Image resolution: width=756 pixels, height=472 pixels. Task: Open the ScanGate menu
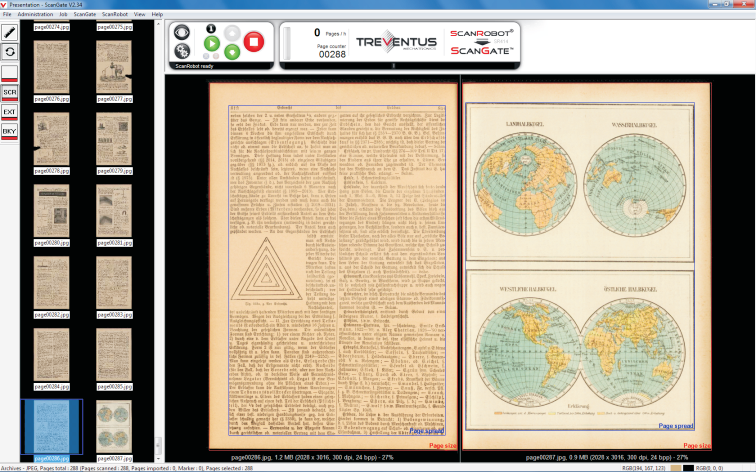[x=84, y=15]
